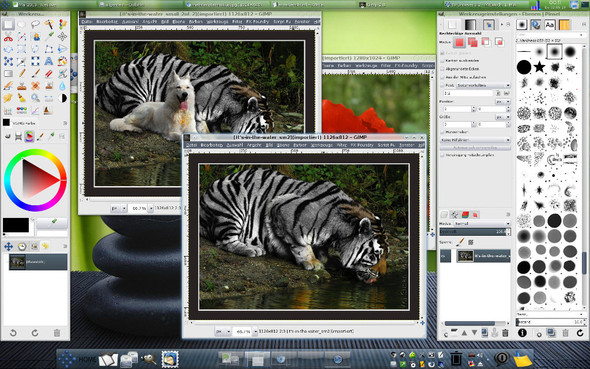Delete the layer using layers panel trash
Image resolution: width=590 pixels, height=369 pixels.
(x=505, y=333)
